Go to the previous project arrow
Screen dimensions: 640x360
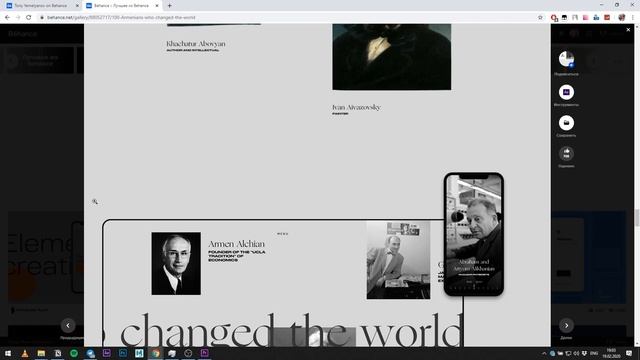tap(68, 325)
